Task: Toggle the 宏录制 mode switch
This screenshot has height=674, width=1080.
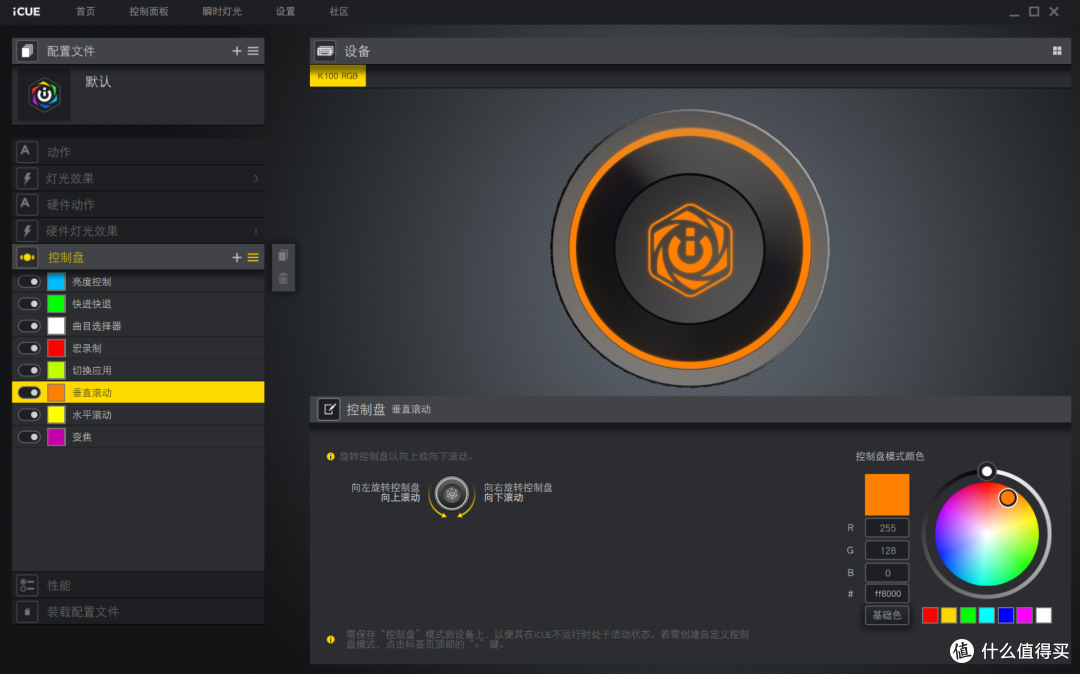Action: [x=29, y=348]
